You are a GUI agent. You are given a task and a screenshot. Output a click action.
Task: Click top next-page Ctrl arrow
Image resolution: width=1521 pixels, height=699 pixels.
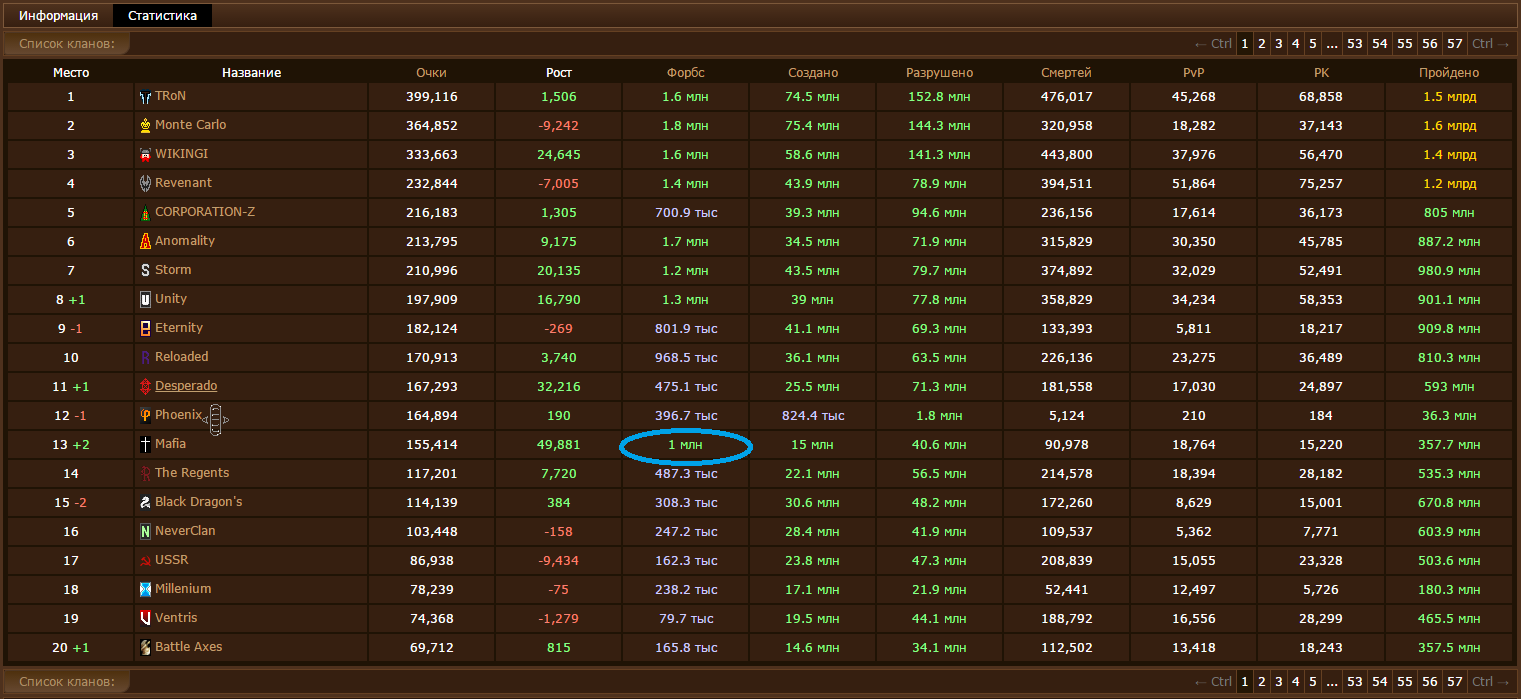[x=1490, y=43]
